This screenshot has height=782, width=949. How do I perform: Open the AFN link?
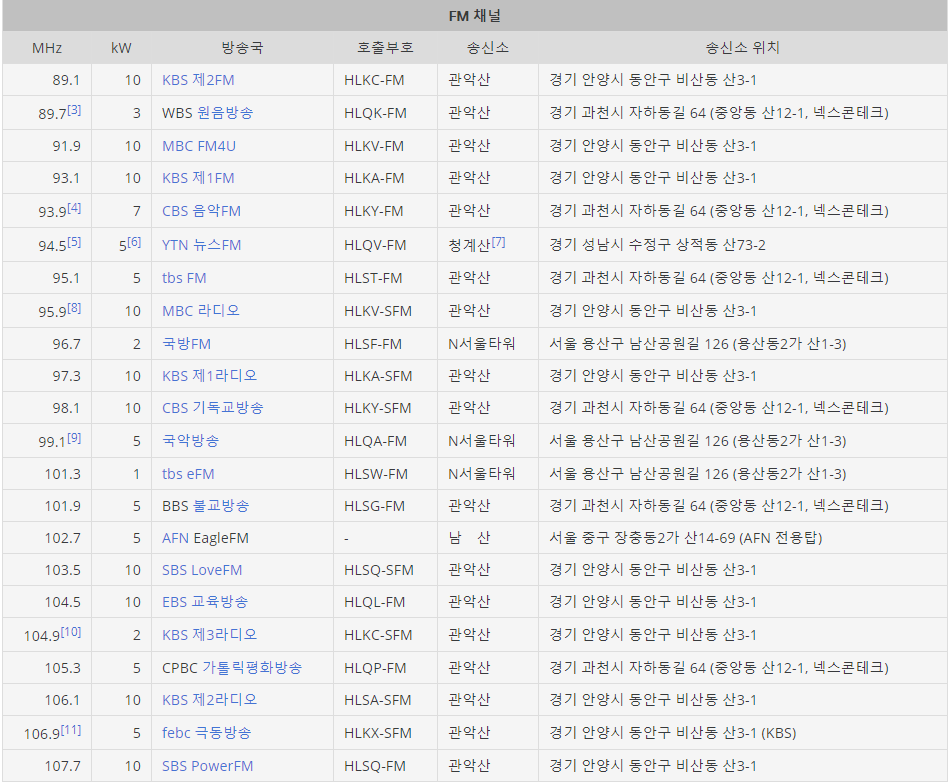[176, 538]
